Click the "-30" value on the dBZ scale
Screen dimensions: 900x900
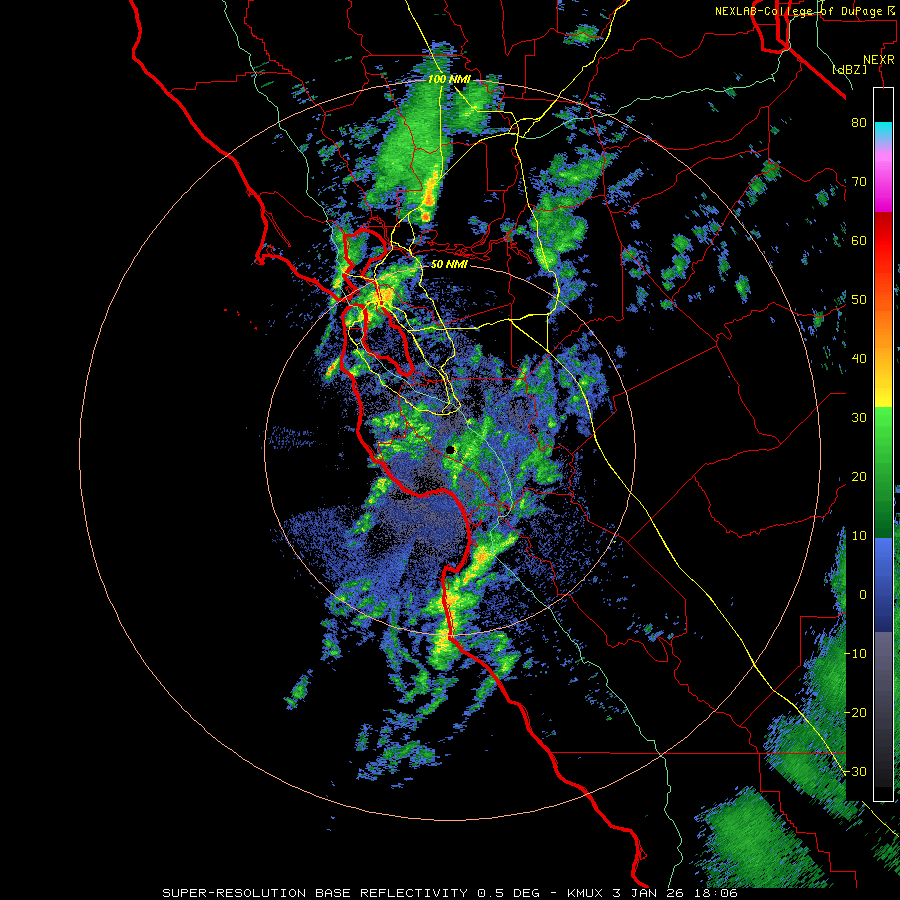point(855,772)
